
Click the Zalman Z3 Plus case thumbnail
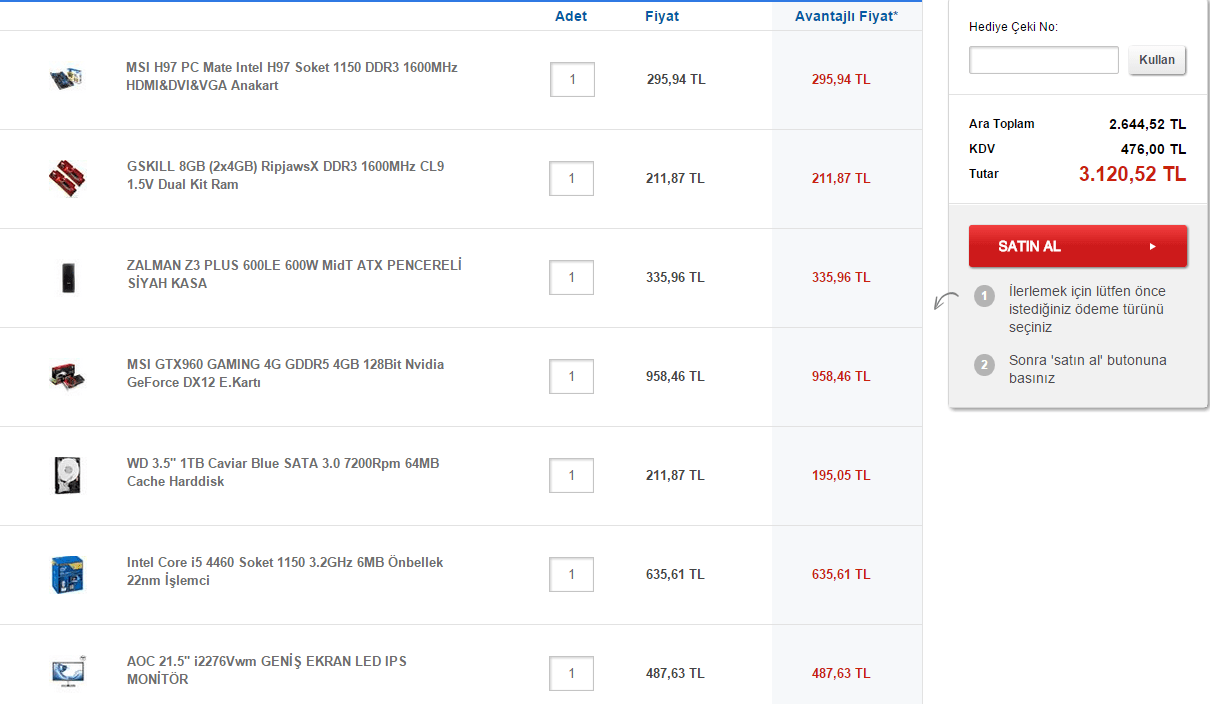(x=67, y=277)
